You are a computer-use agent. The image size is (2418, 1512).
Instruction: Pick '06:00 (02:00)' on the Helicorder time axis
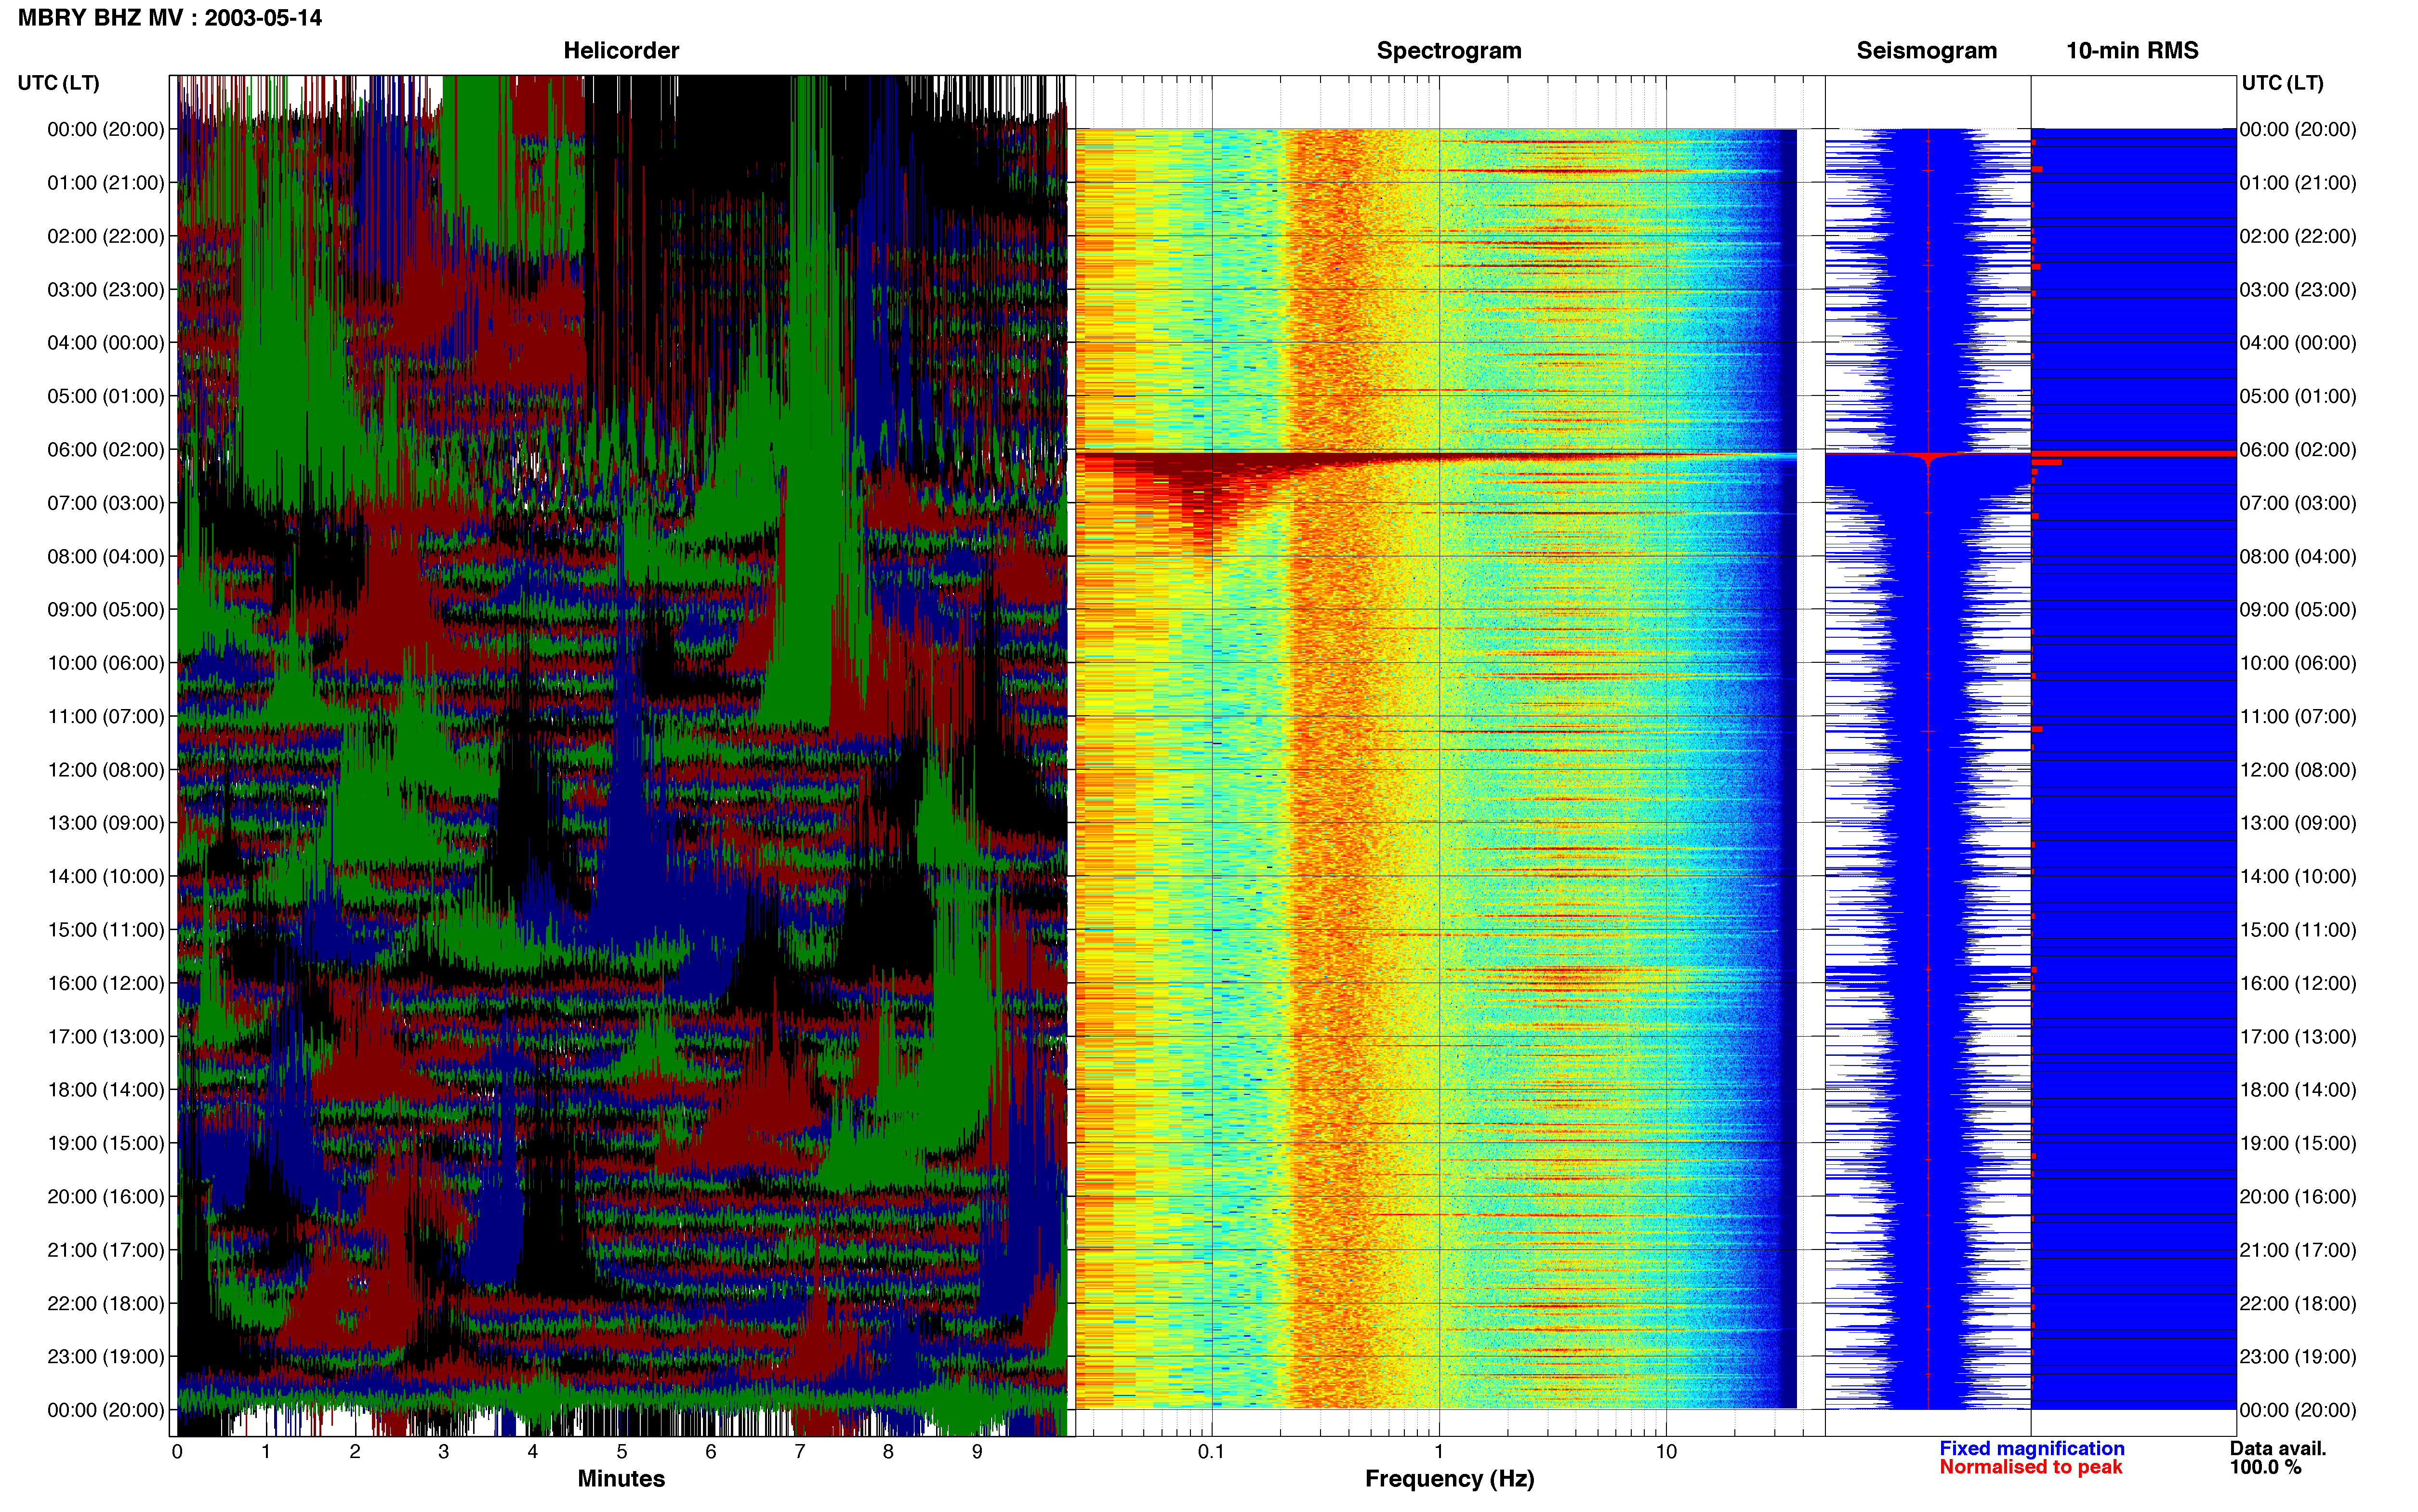click(x=106, y=450)
